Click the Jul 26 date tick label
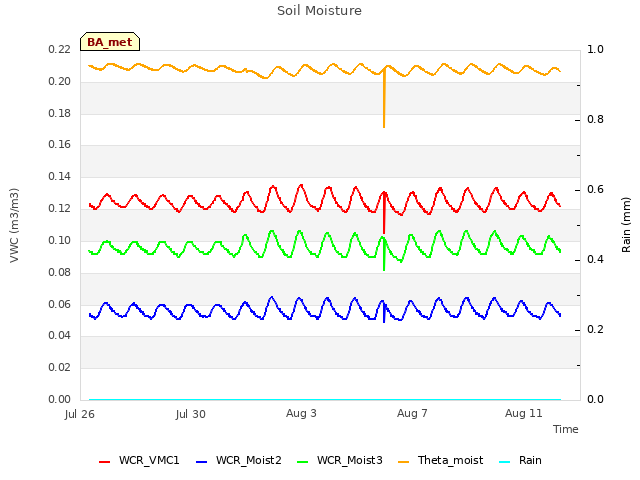 (x=80, y=414)
